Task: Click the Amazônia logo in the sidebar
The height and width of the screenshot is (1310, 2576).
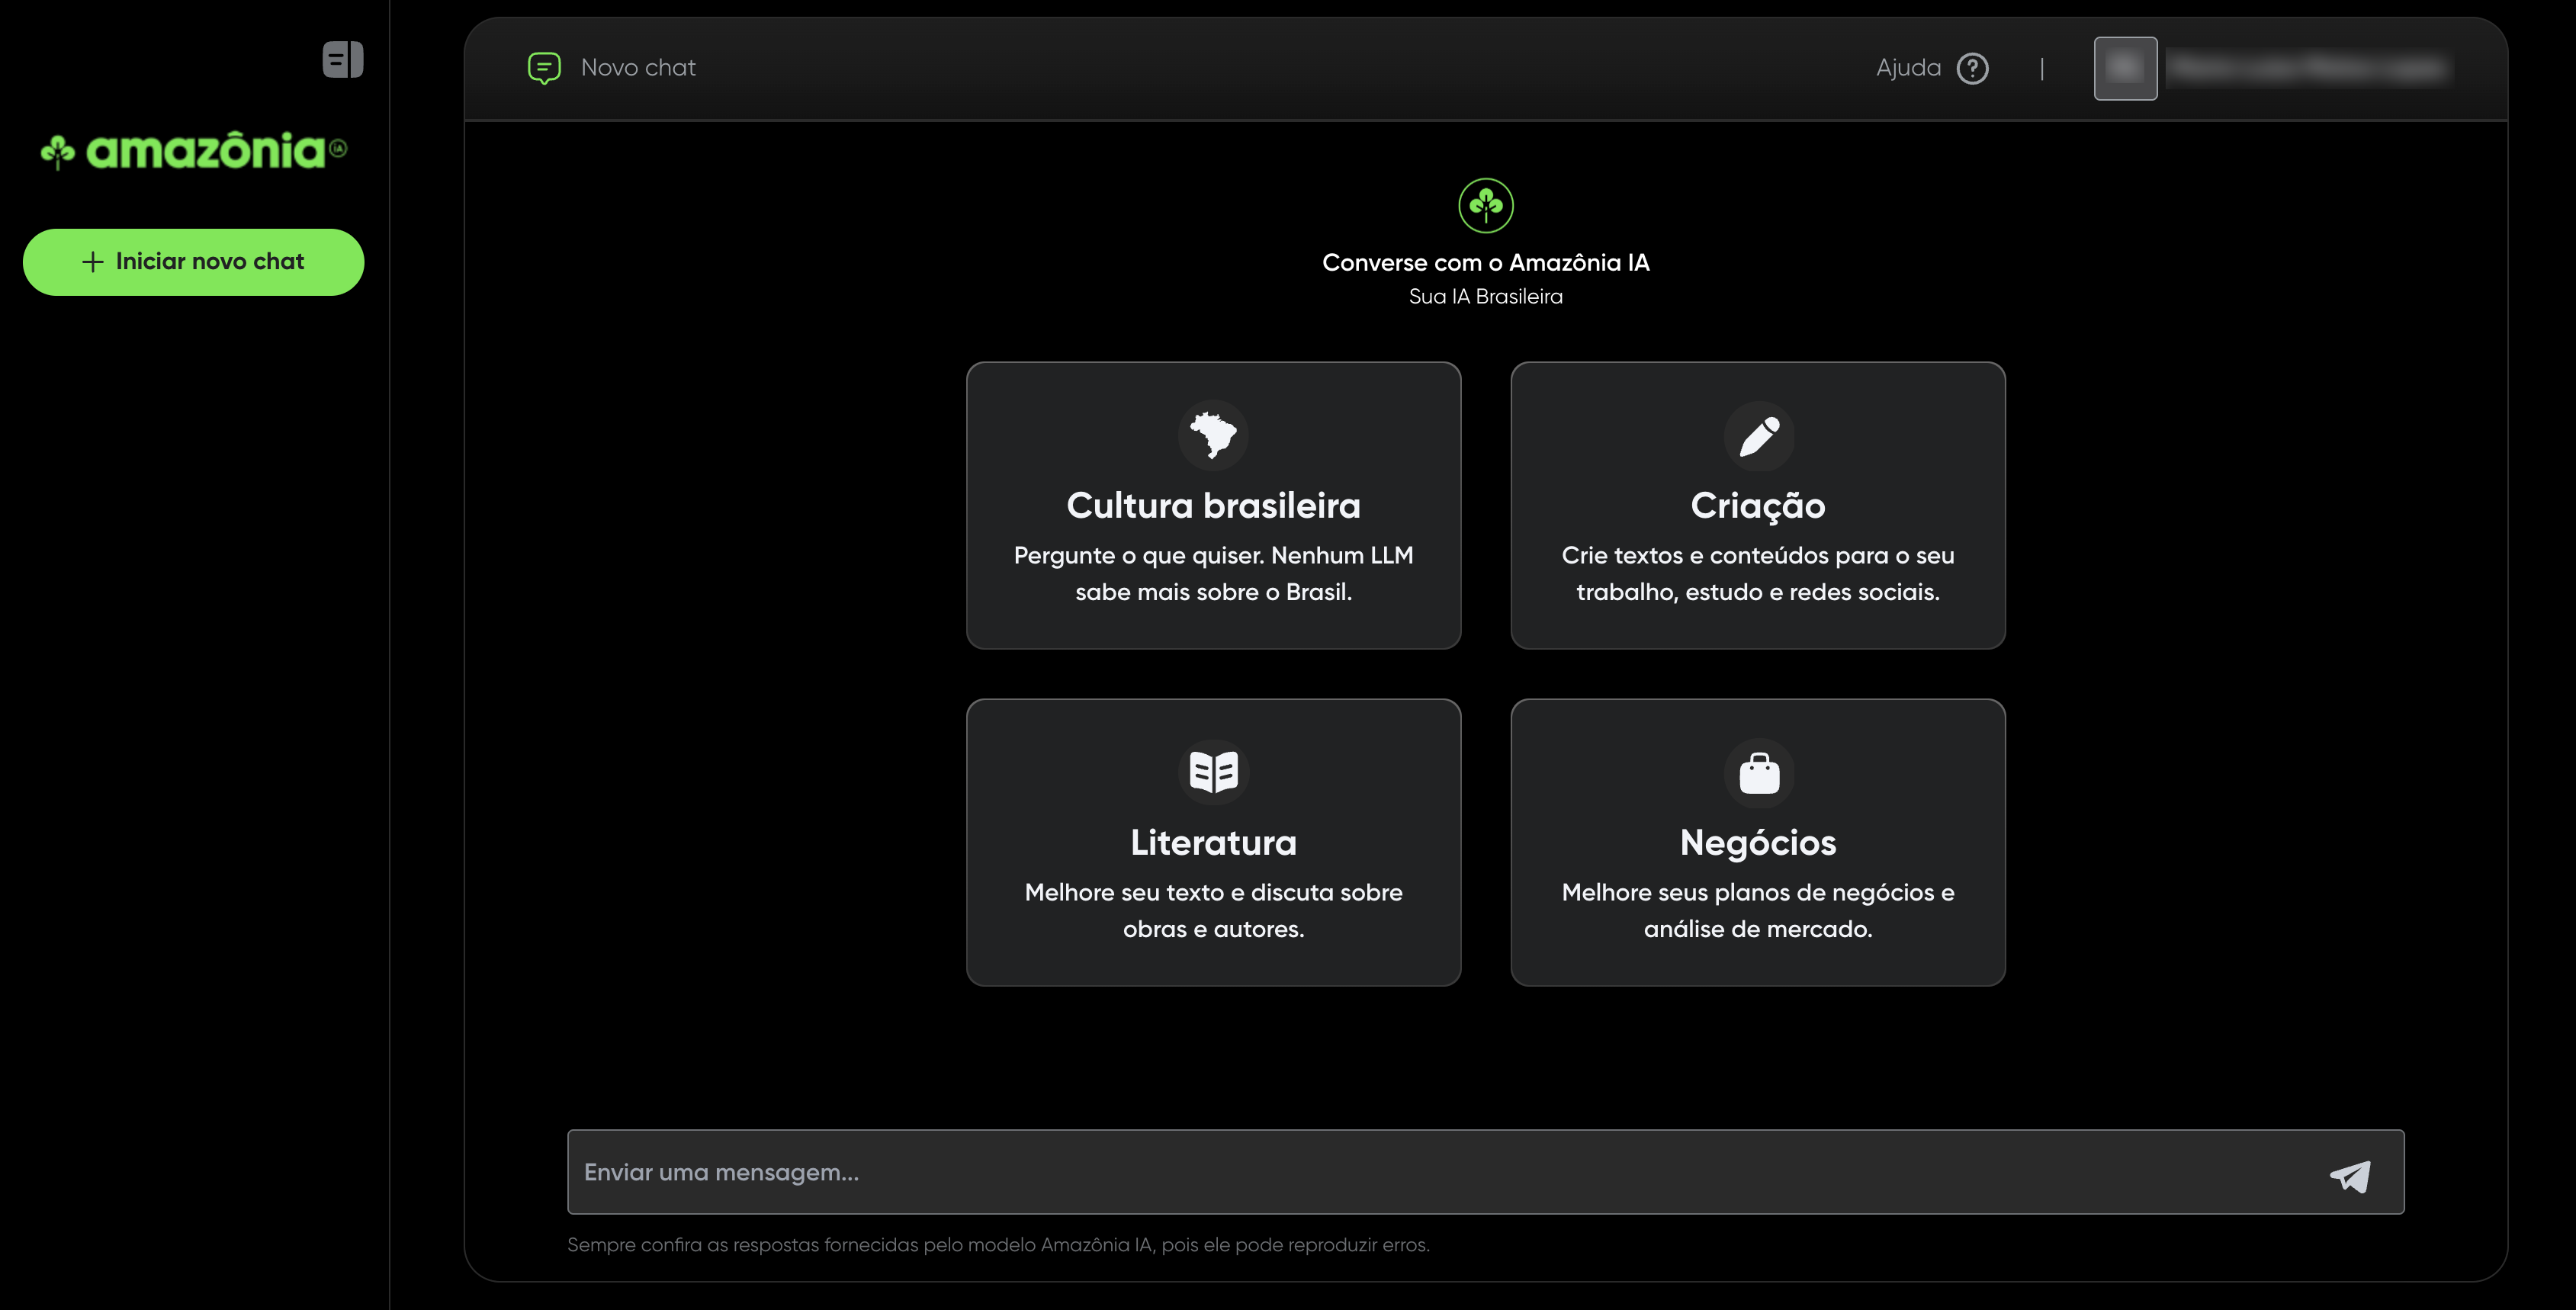Action: (x=193, y=151)
